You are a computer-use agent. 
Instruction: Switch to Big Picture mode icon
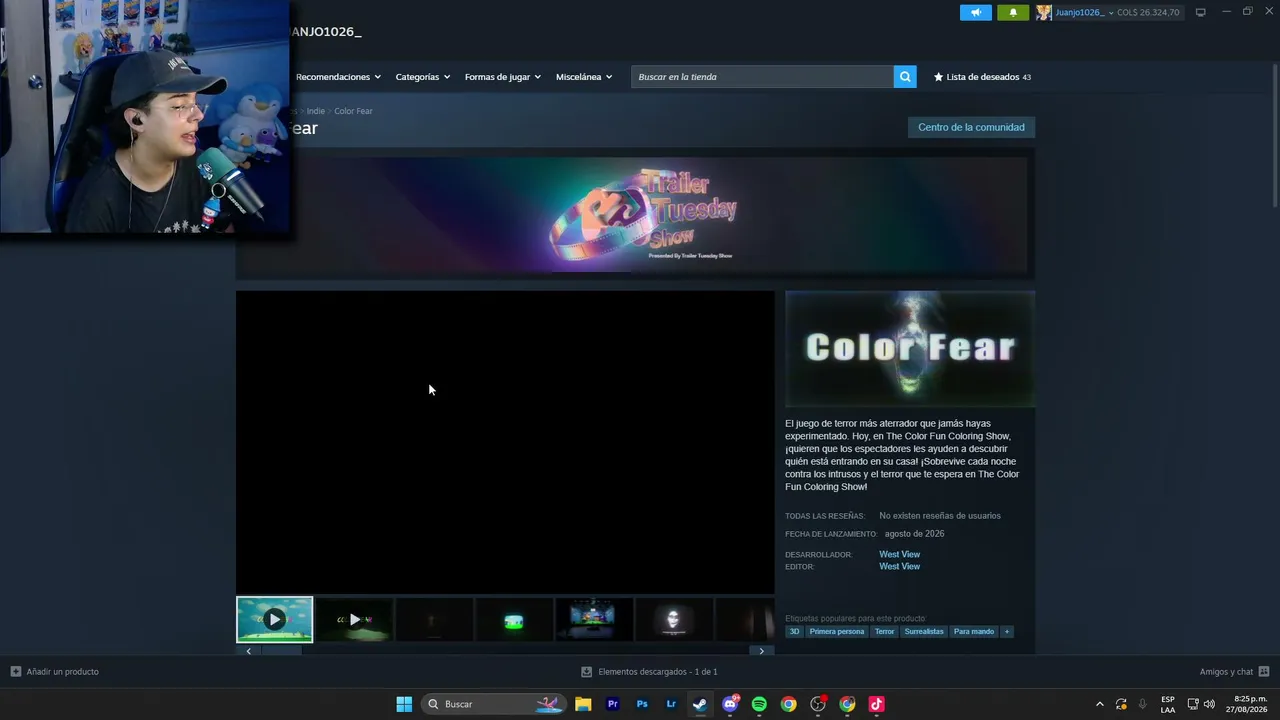1201,13
